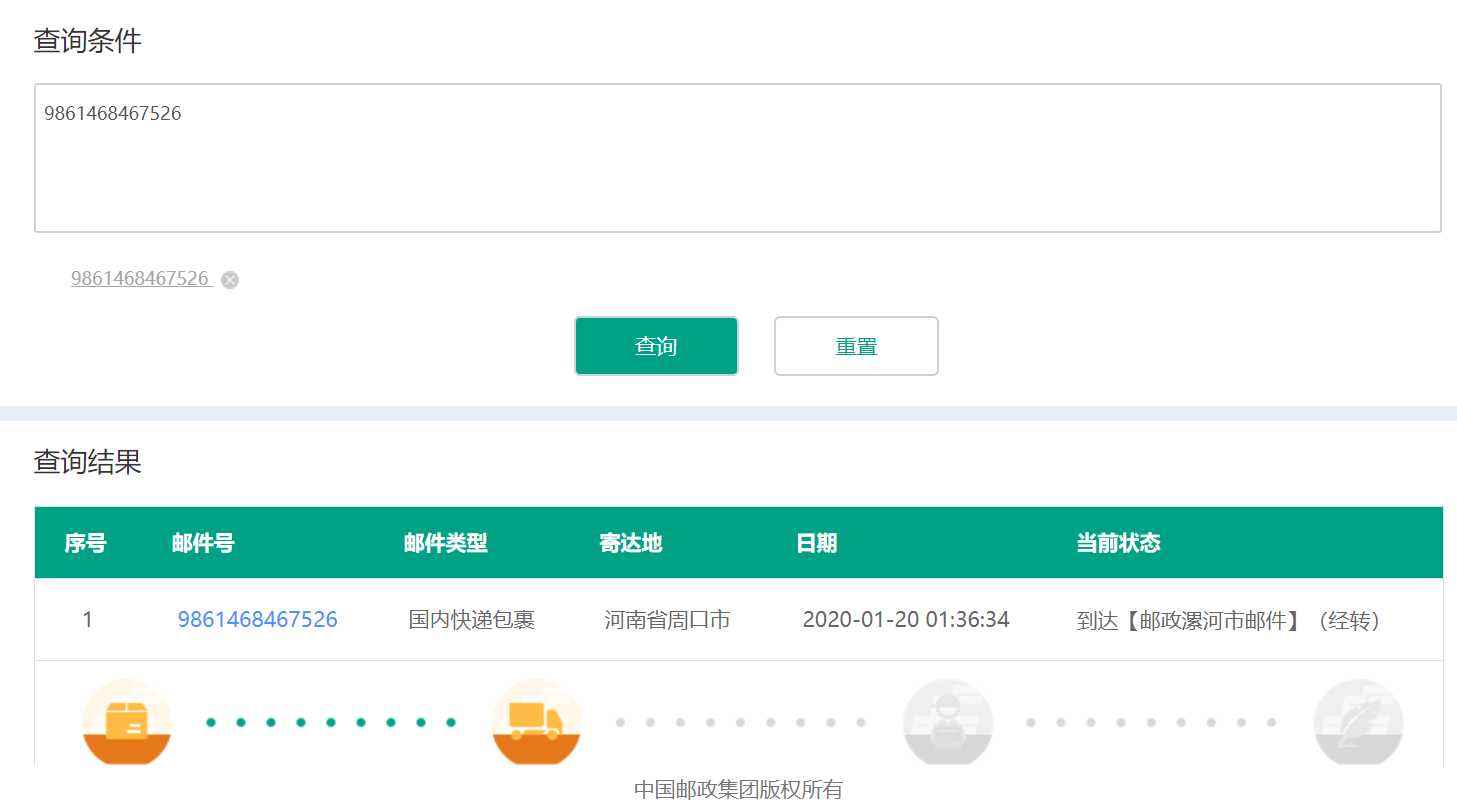This screenshot has width=1457, height=808.
Task: Click the 2020-01-20 01:36:34 date cell
Action: coord(906,620)
